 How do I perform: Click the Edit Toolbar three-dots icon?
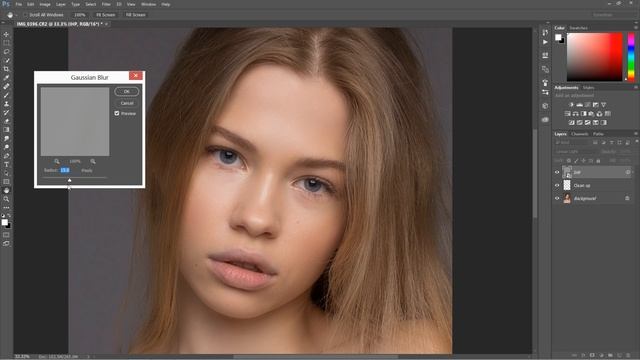click(6, 207)
